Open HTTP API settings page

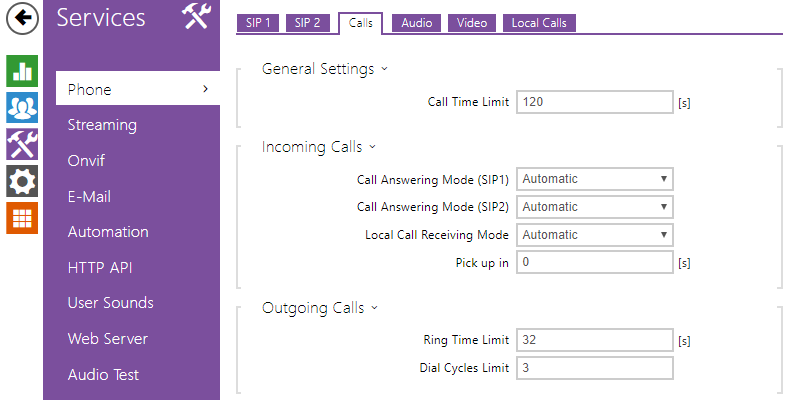(100, 267)
